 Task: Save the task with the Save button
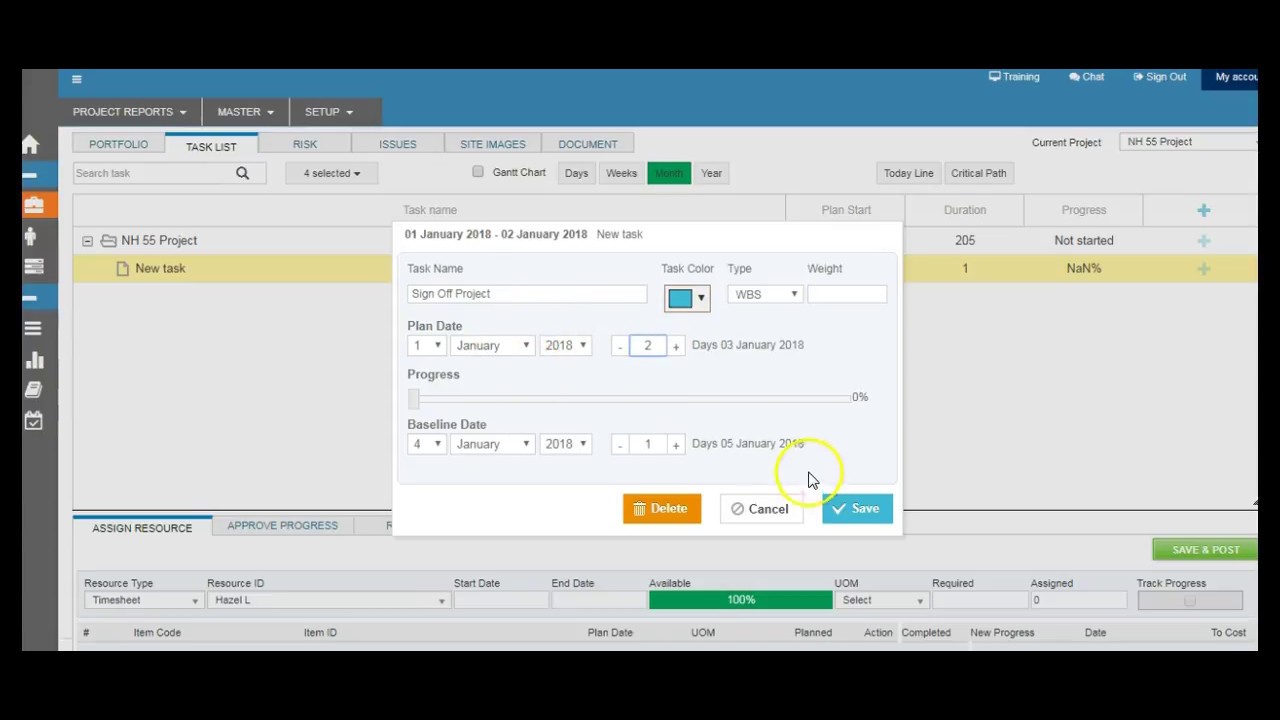tap(857, 509)
